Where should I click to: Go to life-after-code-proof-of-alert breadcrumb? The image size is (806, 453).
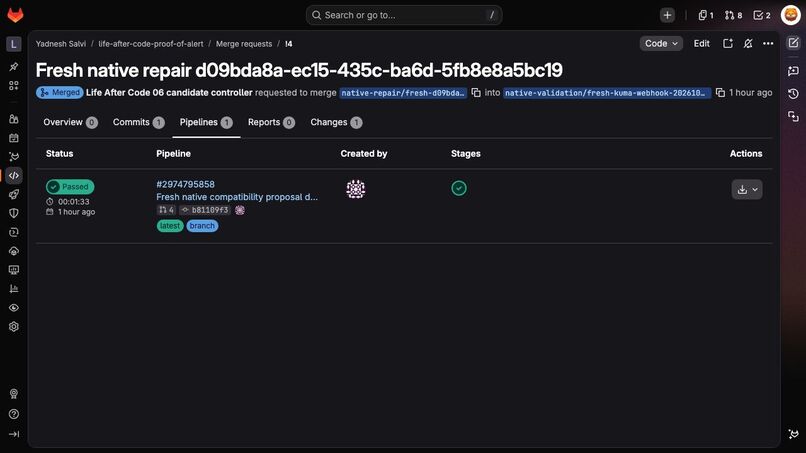coord(151,44)
